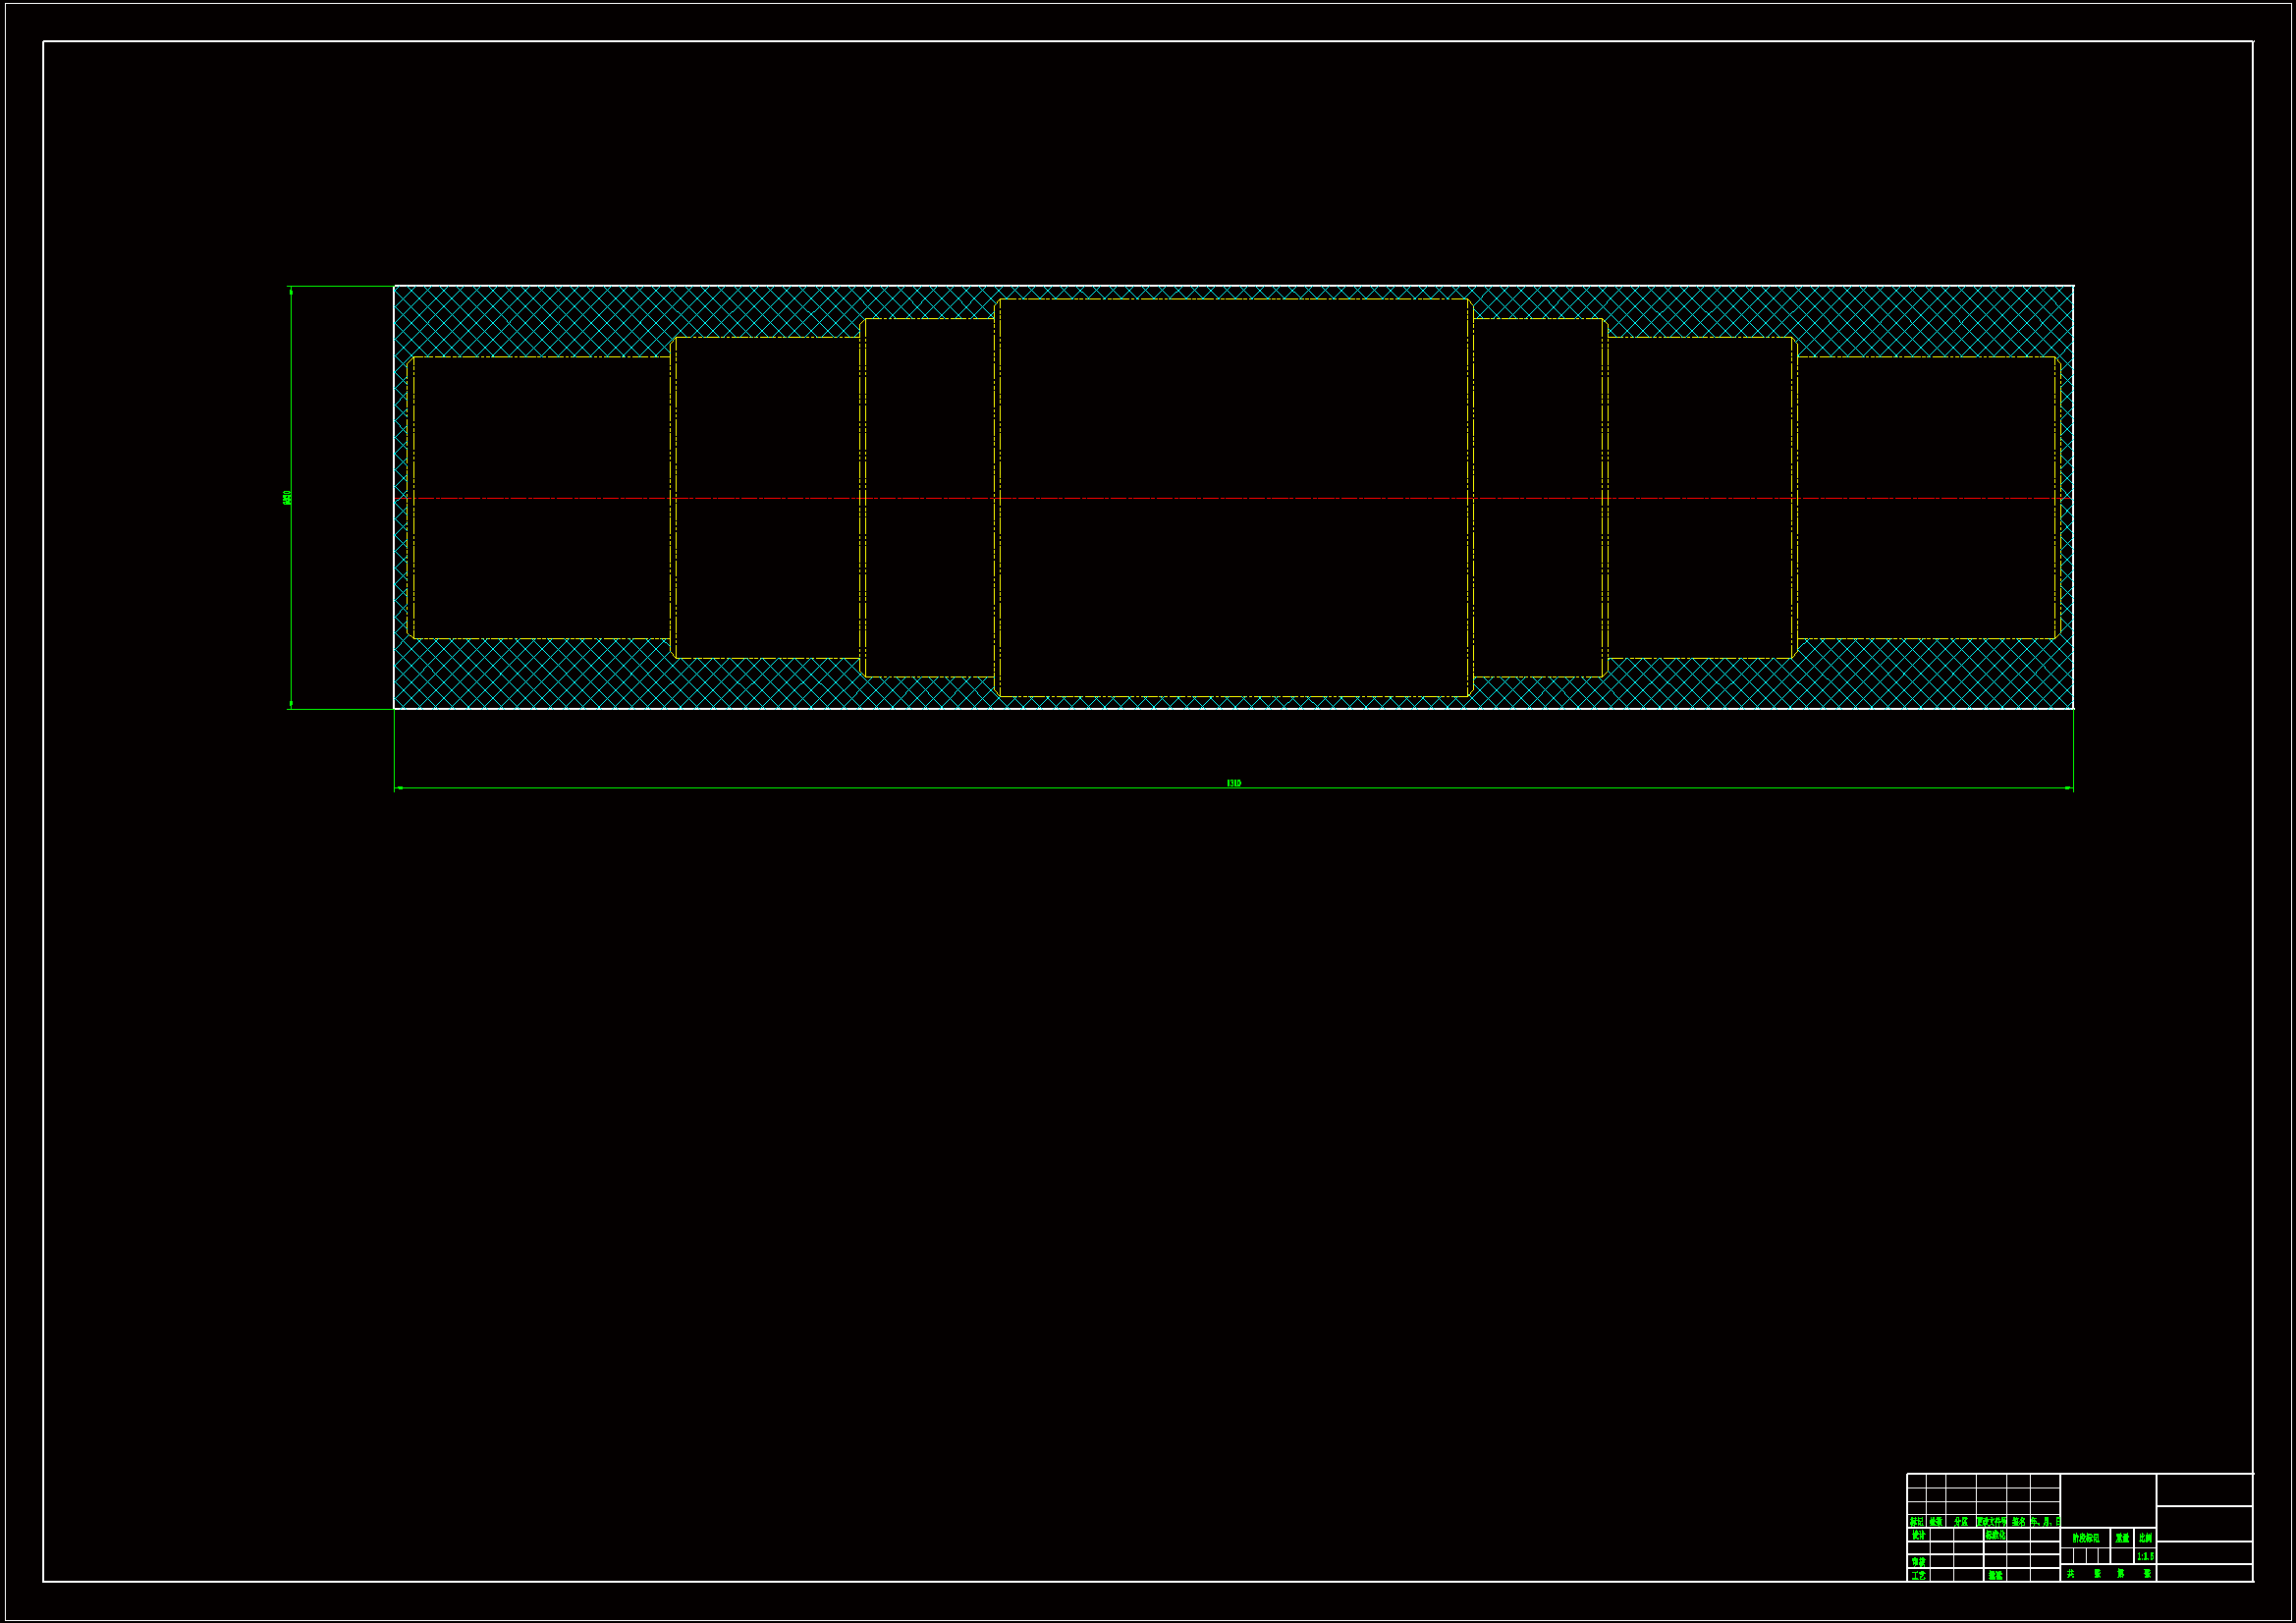This screenshot has width=2296, height=1623.
Task: Click the 1:1.5 scale value in title block
Action: click(2145, 1556)
